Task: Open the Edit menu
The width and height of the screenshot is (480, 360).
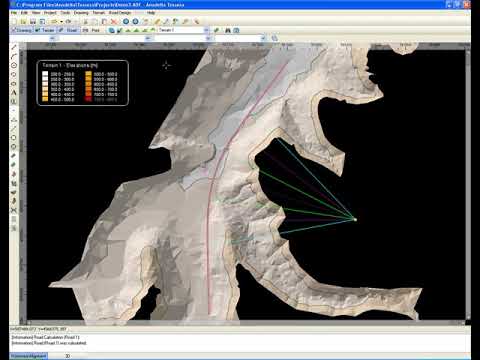Action: 24,13
